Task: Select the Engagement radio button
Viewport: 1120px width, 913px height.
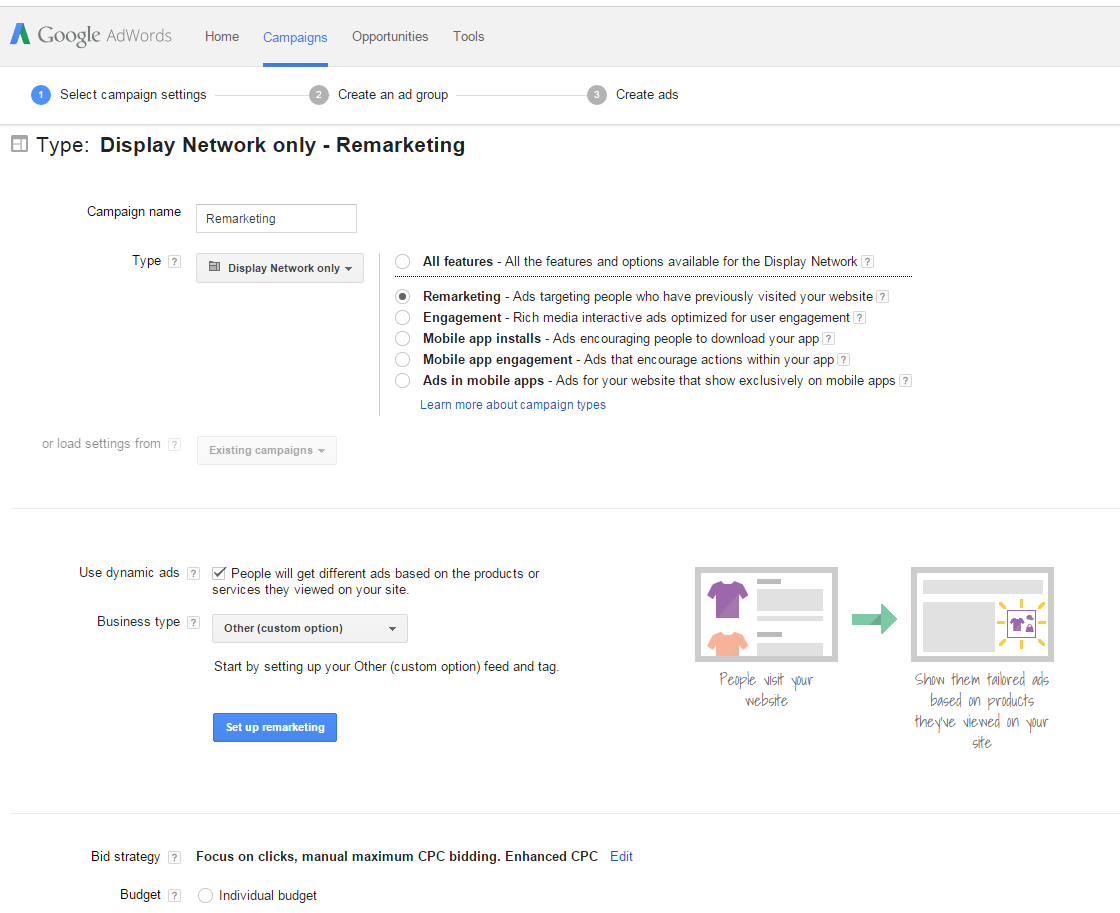Action: click(x=402, y=317)
